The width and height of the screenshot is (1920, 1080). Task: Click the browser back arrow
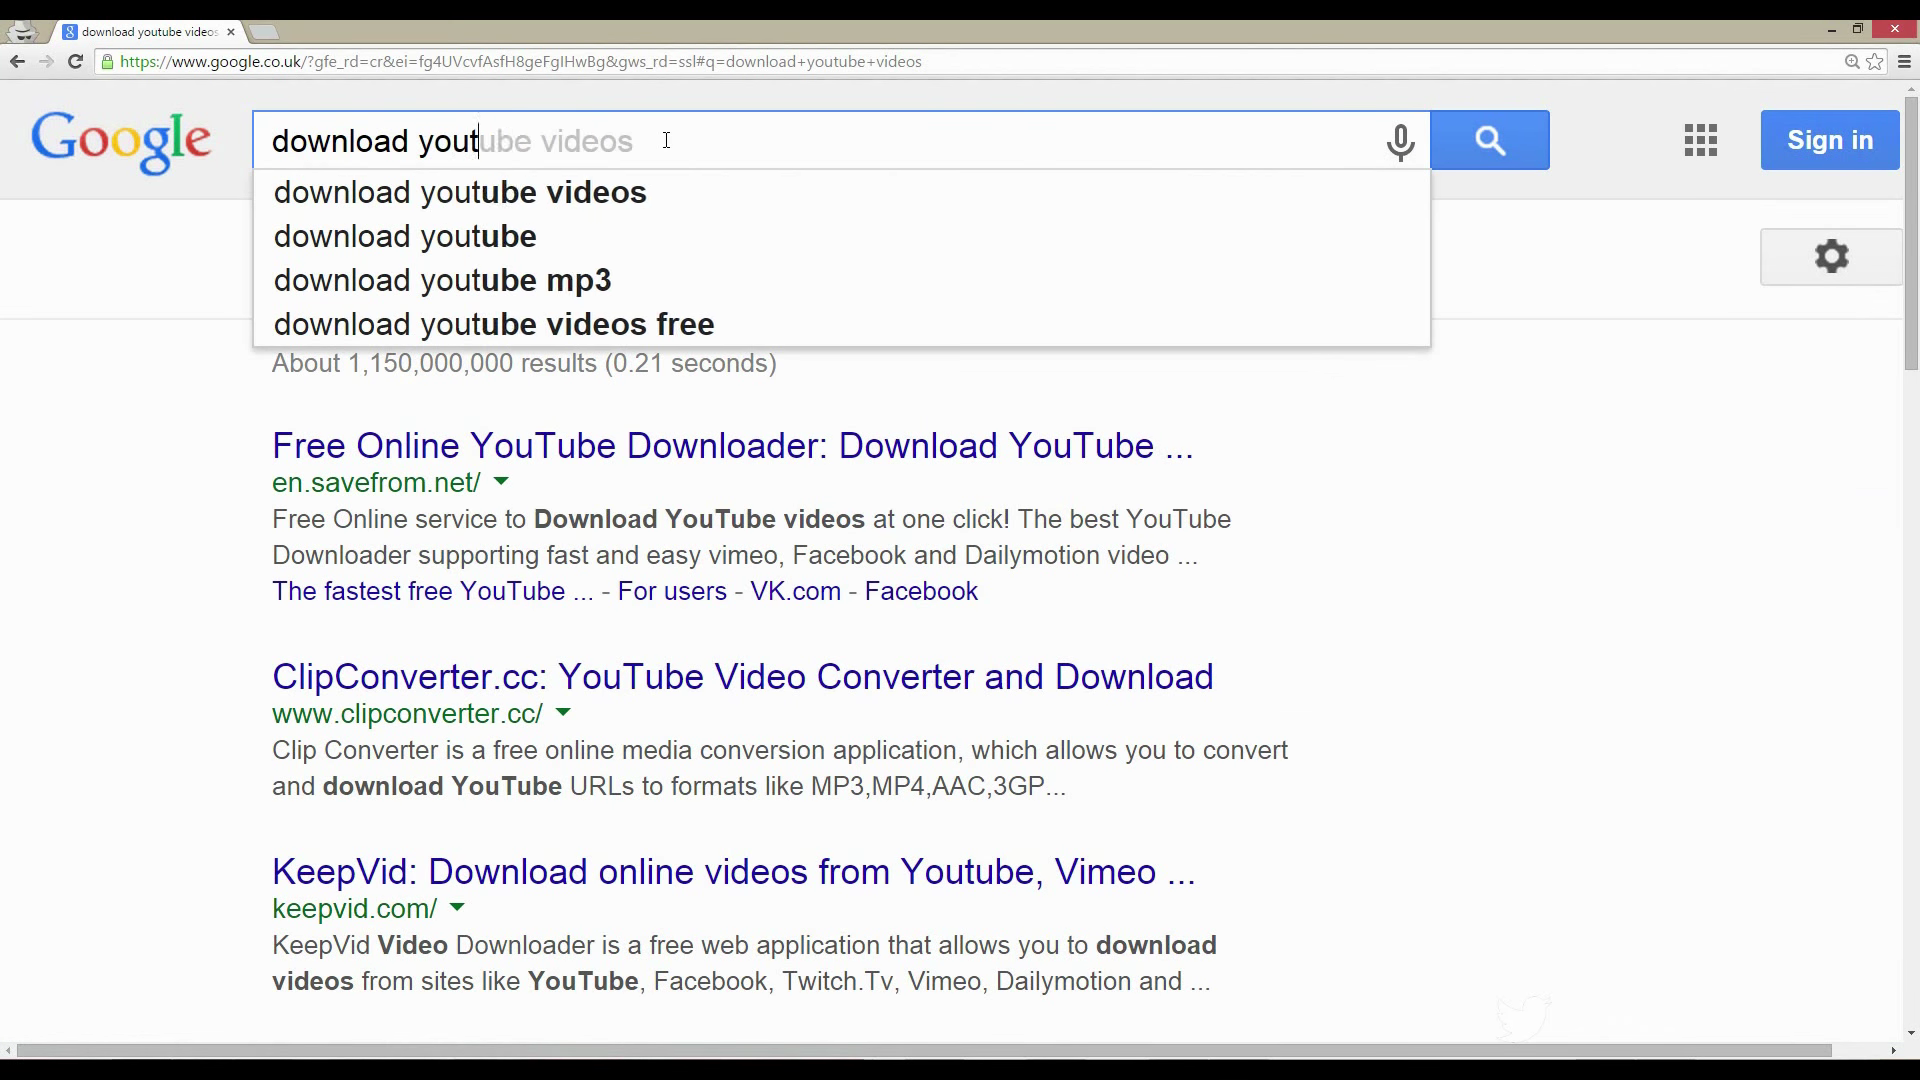pos(17,62)
